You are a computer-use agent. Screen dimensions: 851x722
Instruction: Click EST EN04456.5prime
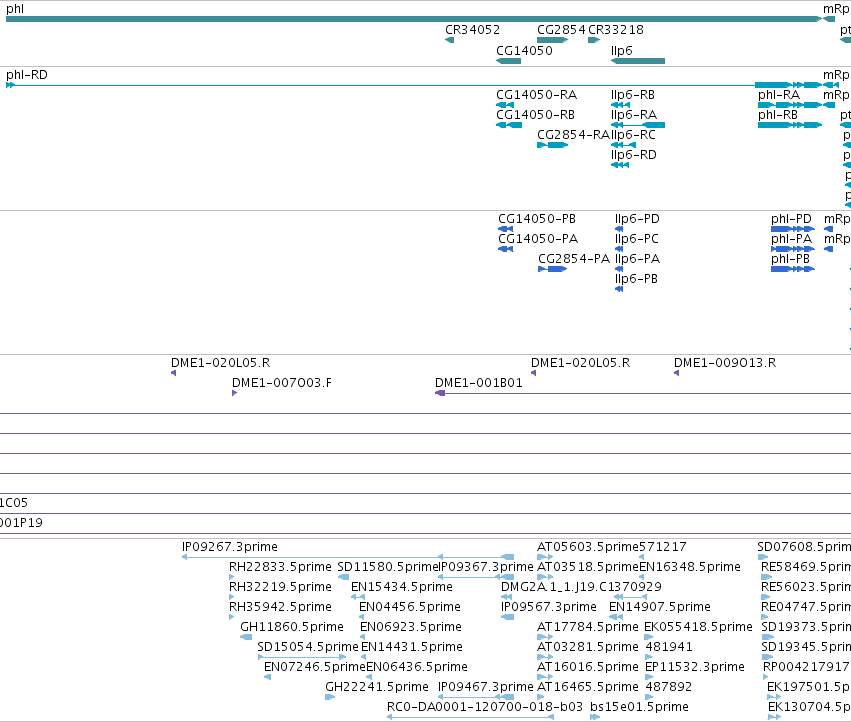pos(410,607)
